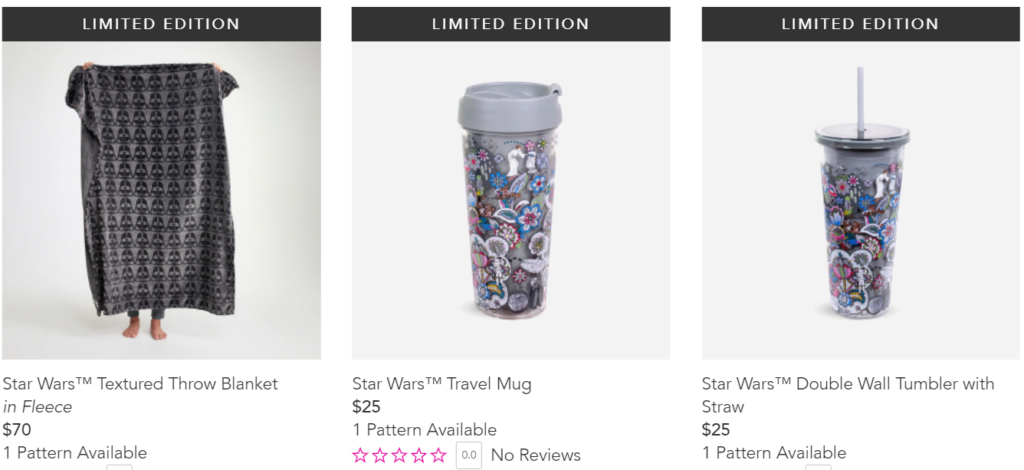
Task: Click the Limited Edition banner above the travel mug
Action: (511, 24)
